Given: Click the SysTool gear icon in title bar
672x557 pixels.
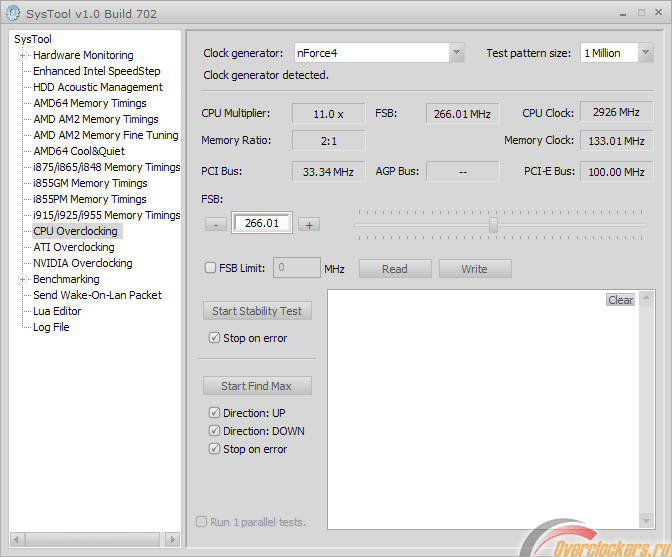Looking at the screenshot, I should [13, 13].
